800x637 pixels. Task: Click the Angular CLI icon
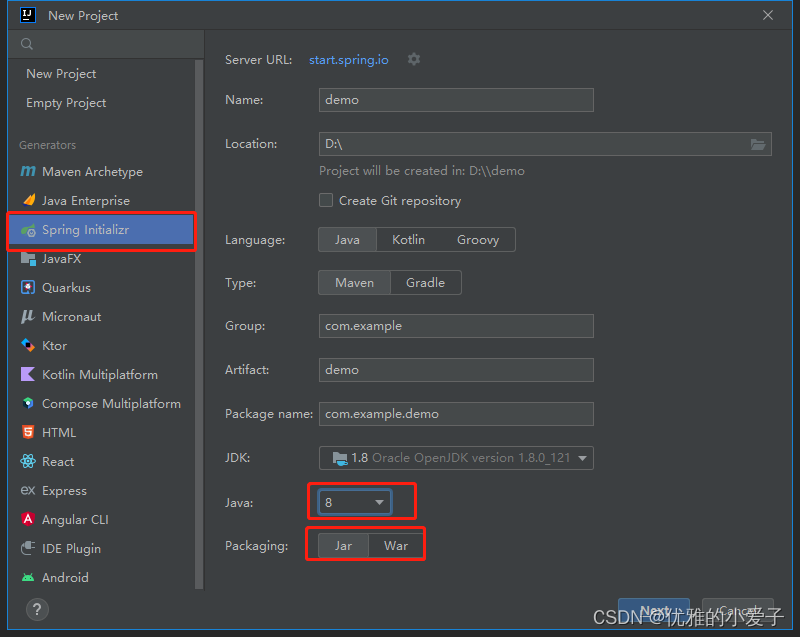[x=28, y=519]
